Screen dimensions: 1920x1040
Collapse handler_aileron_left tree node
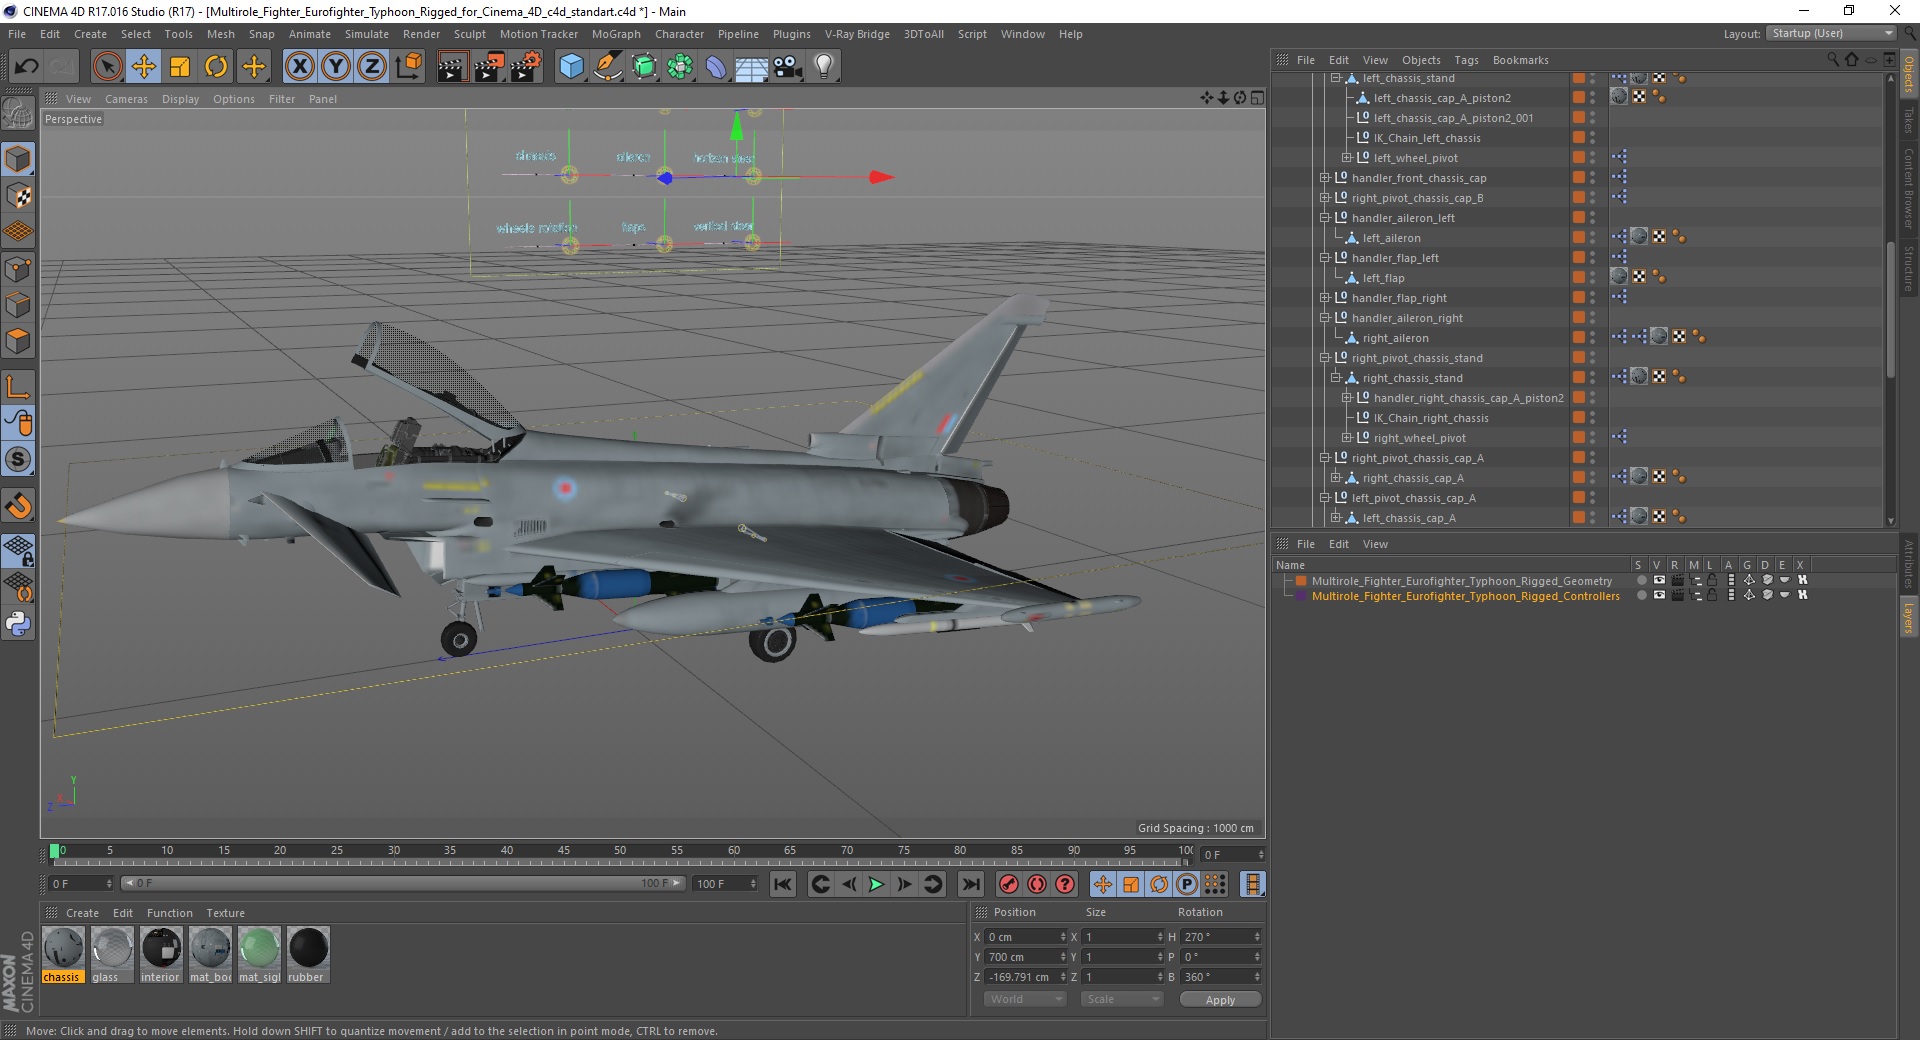[x=1324, y=217]
